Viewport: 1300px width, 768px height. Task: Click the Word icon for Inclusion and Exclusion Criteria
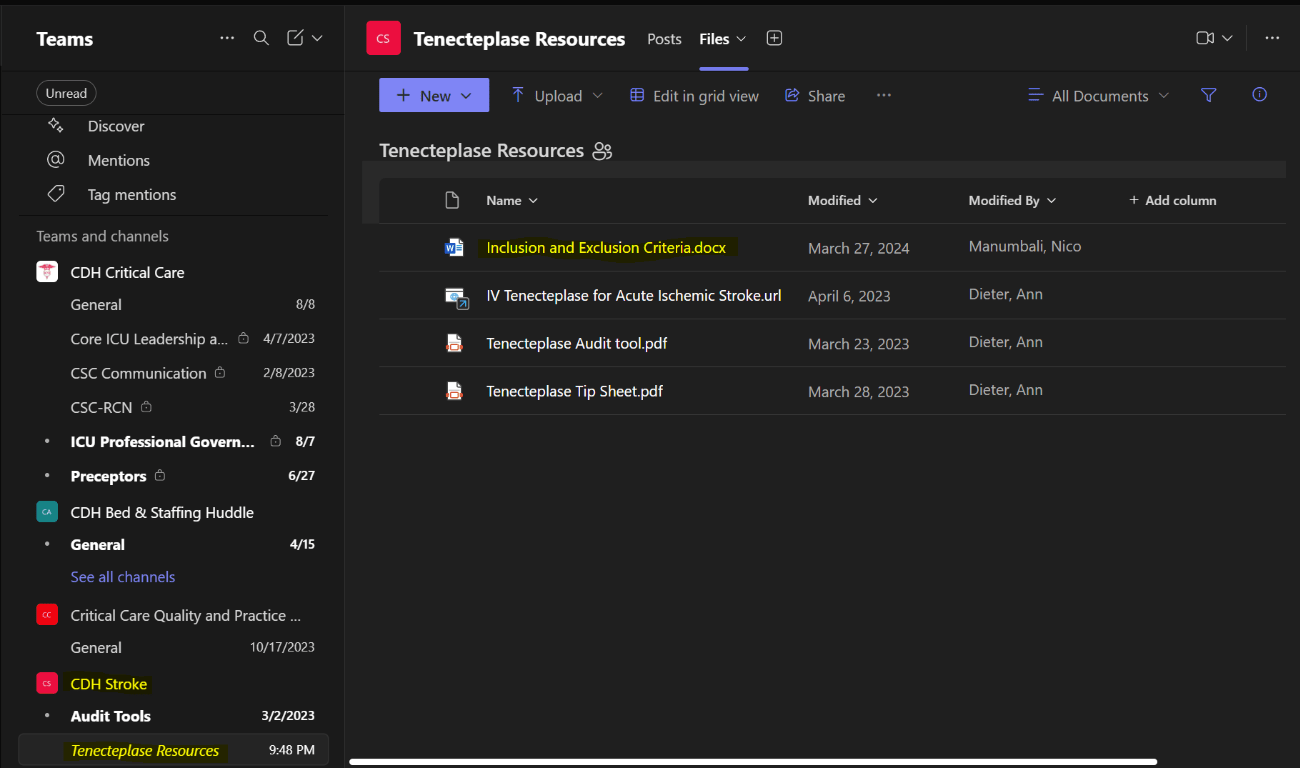click(454, 247)
